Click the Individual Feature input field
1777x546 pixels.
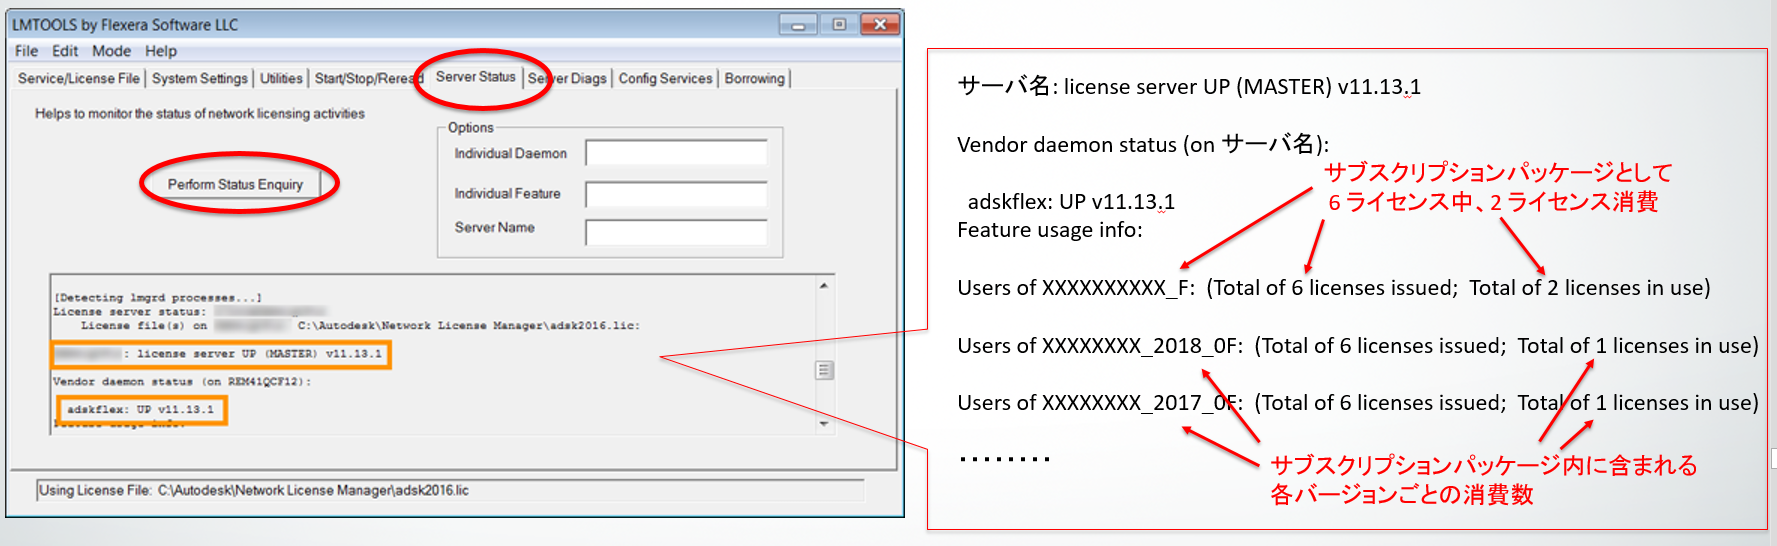[x=676, y=194]
